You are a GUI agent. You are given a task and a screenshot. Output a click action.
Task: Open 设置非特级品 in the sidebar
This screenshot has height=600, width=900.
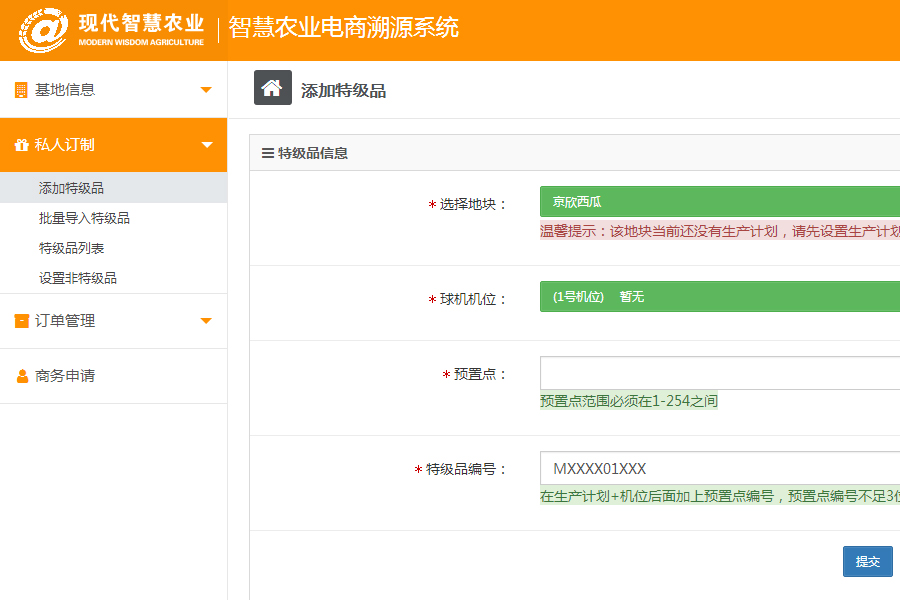point(78,278)
